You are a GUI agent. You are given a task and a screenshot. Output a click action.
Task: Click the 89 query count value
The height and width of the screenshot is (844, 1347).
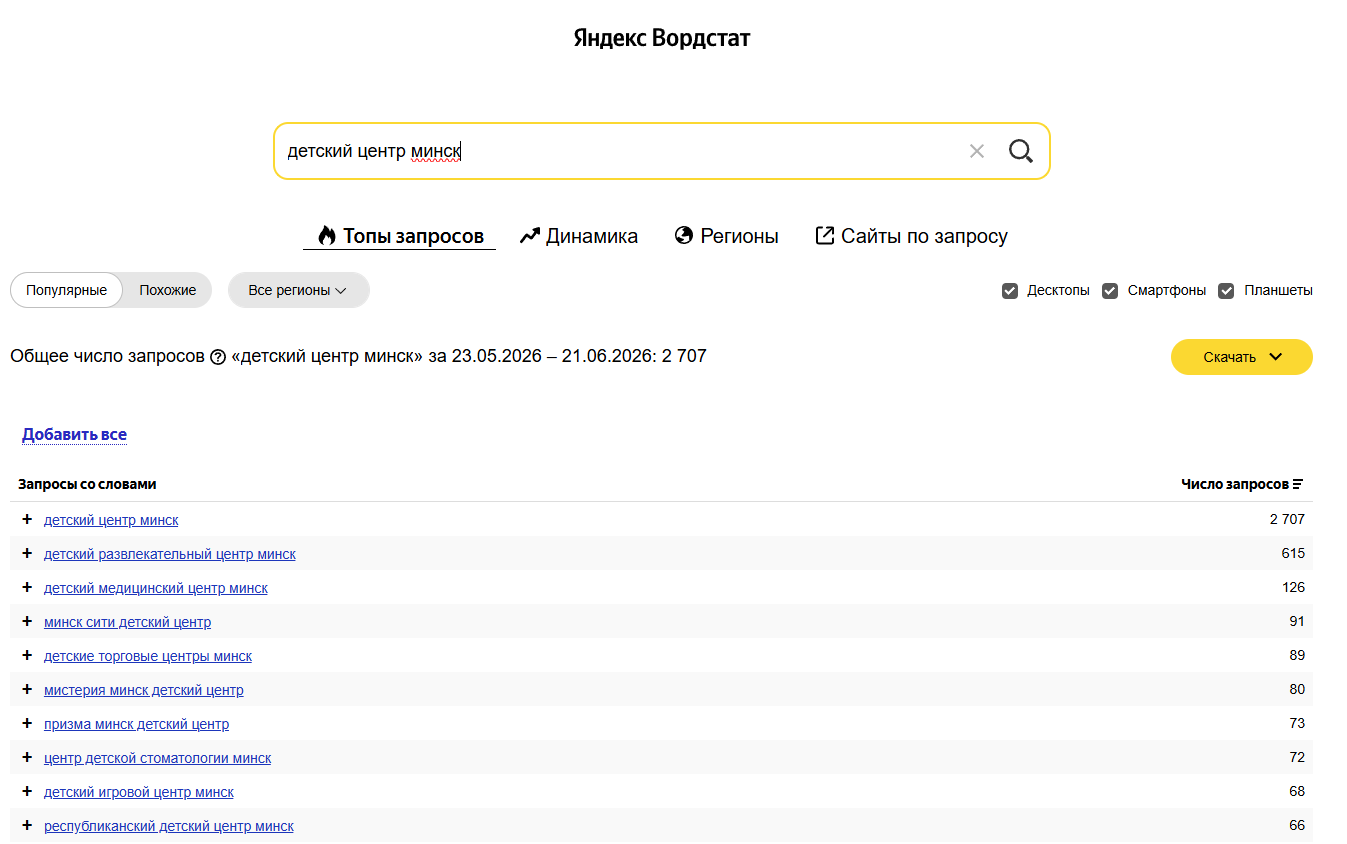tap(1297, 655)
